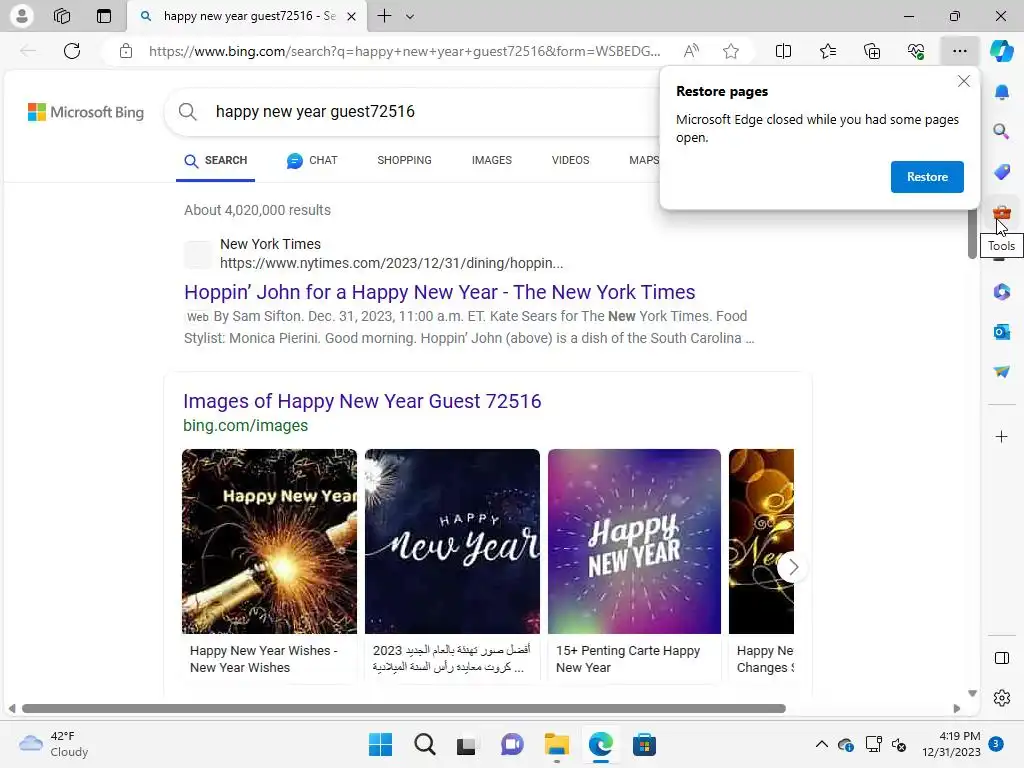The height and width of the screenshot is (768, 1024).
Task: Dismiss the Restore pages popup
Action: click(964, 81)
